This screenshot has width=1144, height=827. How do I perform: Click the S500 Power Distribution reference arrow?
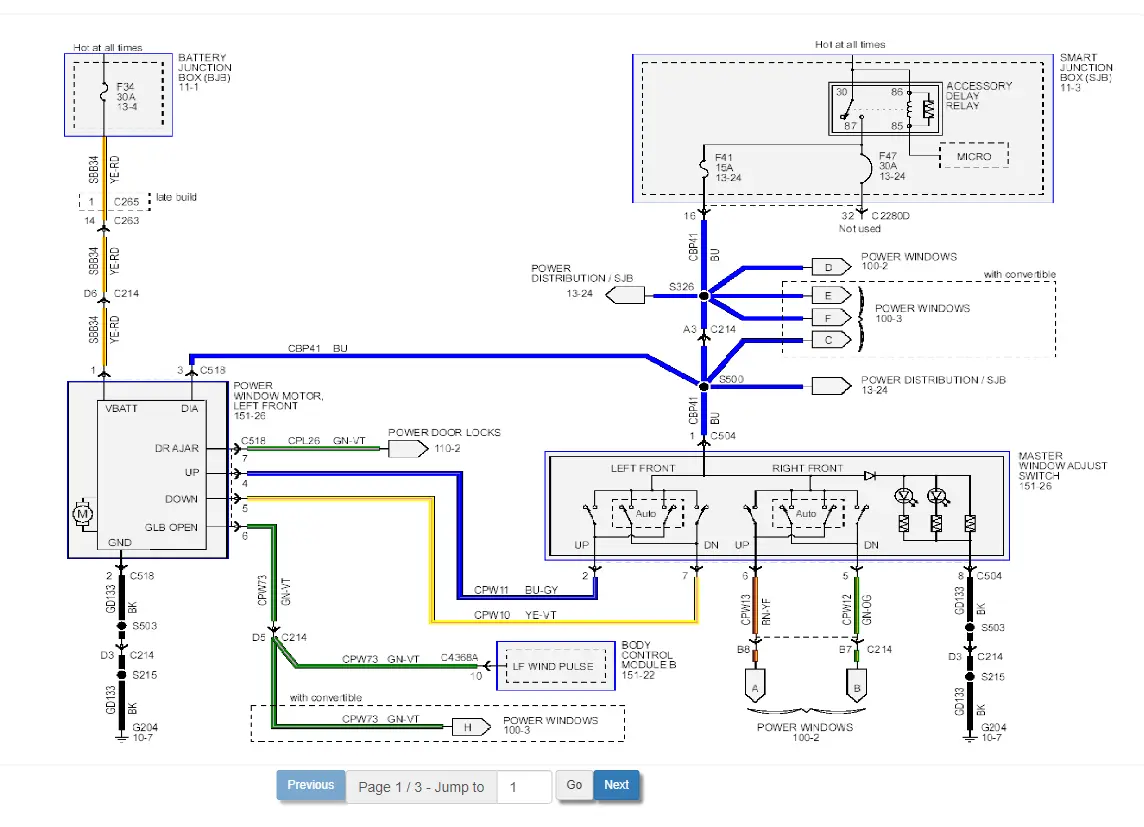tap(831, 386)
